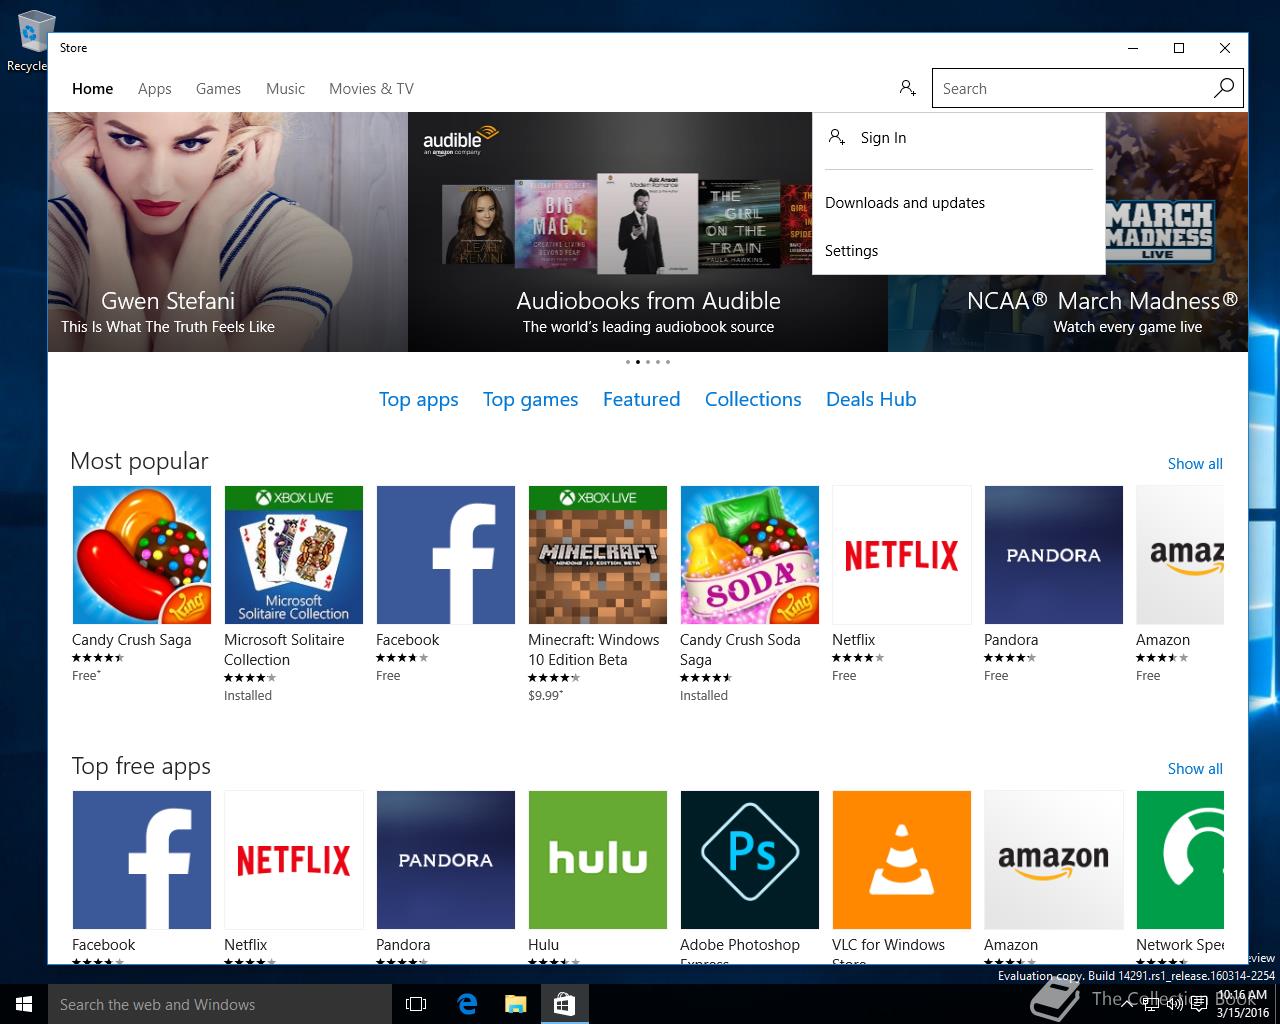The height and width of the screenshot is (1024, 1280).
Task: Open File Explorer from the taskbar
Action: pos(515,1004)
